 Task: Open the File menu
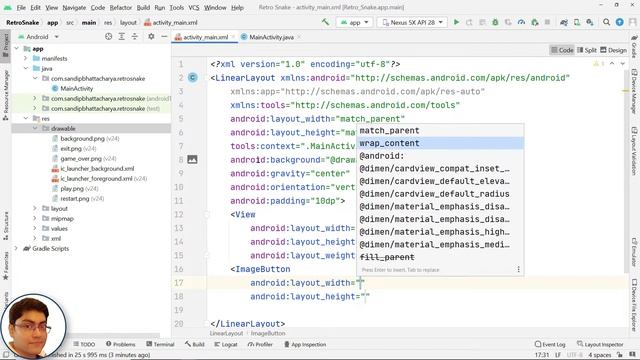[21, 7]
